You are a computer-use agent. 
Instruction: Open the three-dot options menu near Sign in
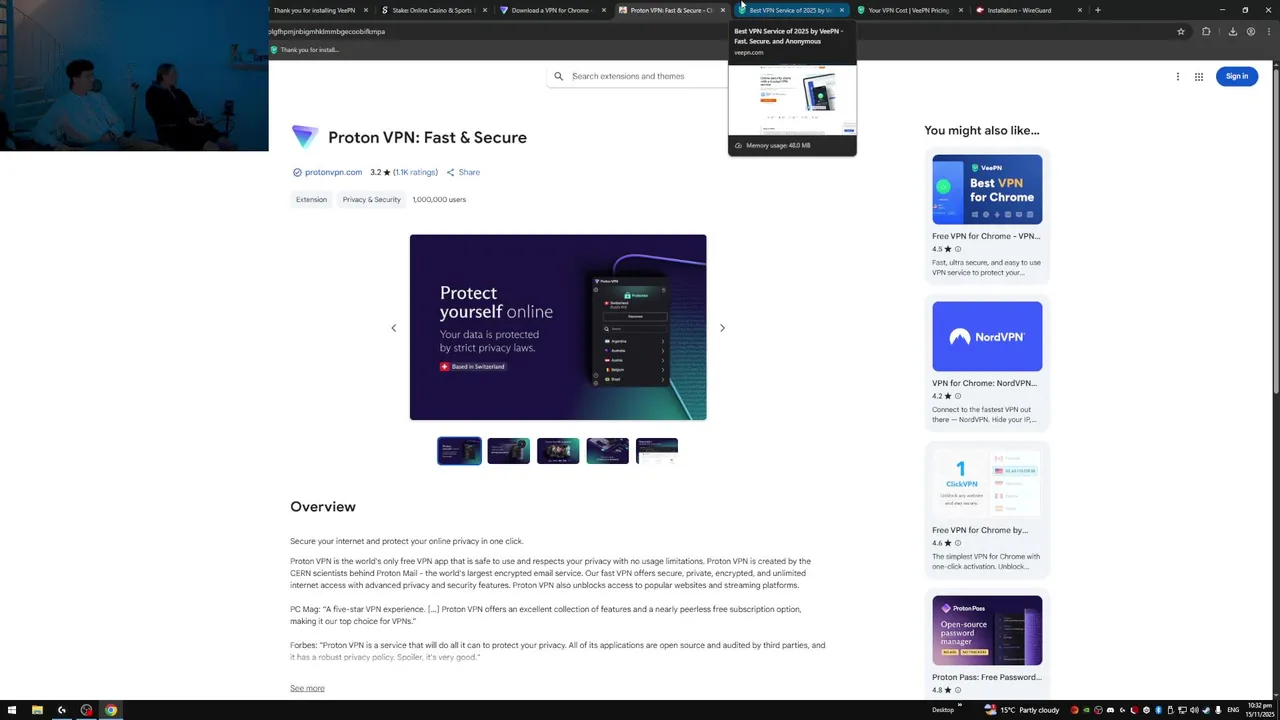pos(1178,76)
